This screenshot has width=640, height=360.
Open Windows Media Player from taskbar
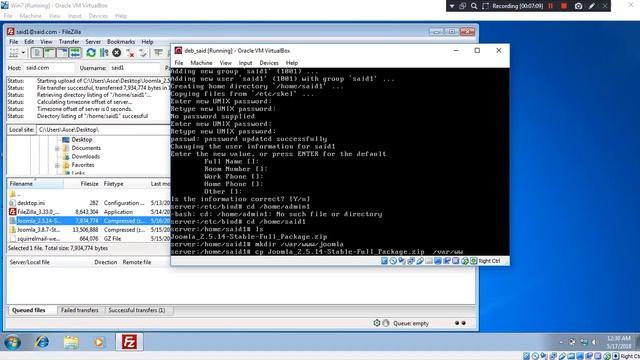coord(98,342)
